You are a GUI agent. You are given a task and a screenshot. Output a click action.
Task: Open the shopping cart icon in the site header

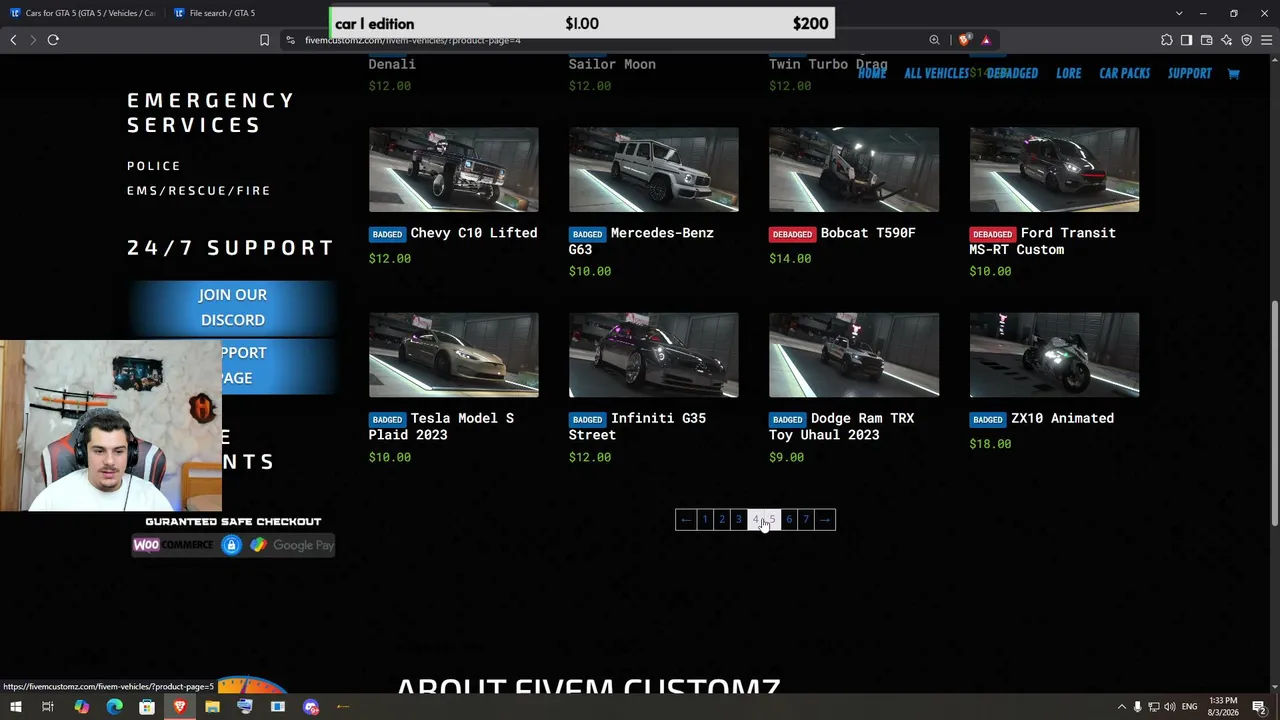tap(1233, 73)
